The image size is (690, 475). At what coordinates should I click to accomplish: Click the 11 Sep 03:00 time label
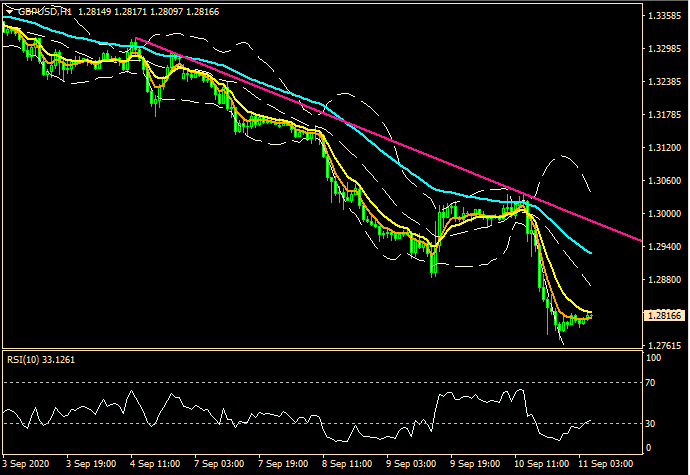click(x=609, y=465)
